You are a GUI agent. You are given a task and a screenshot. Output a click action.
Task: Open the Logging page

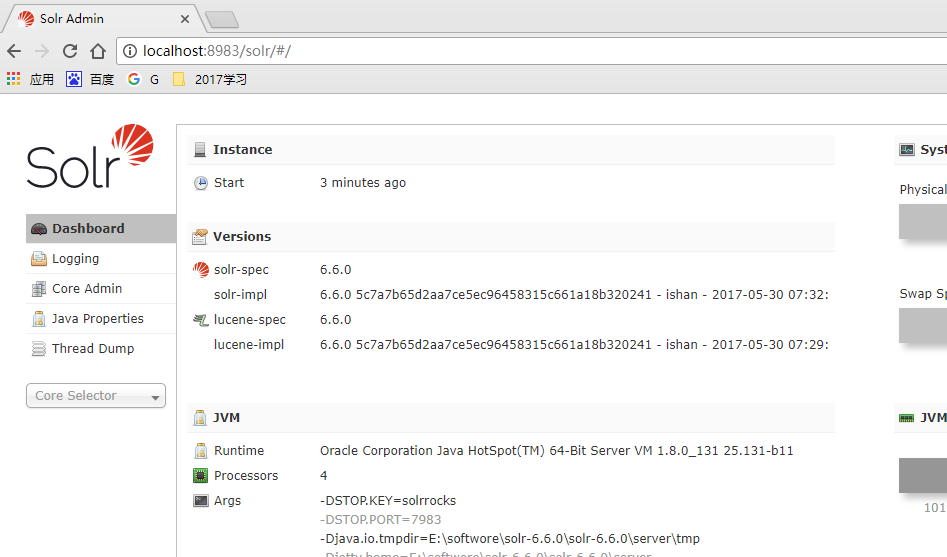tap(75, 258)
